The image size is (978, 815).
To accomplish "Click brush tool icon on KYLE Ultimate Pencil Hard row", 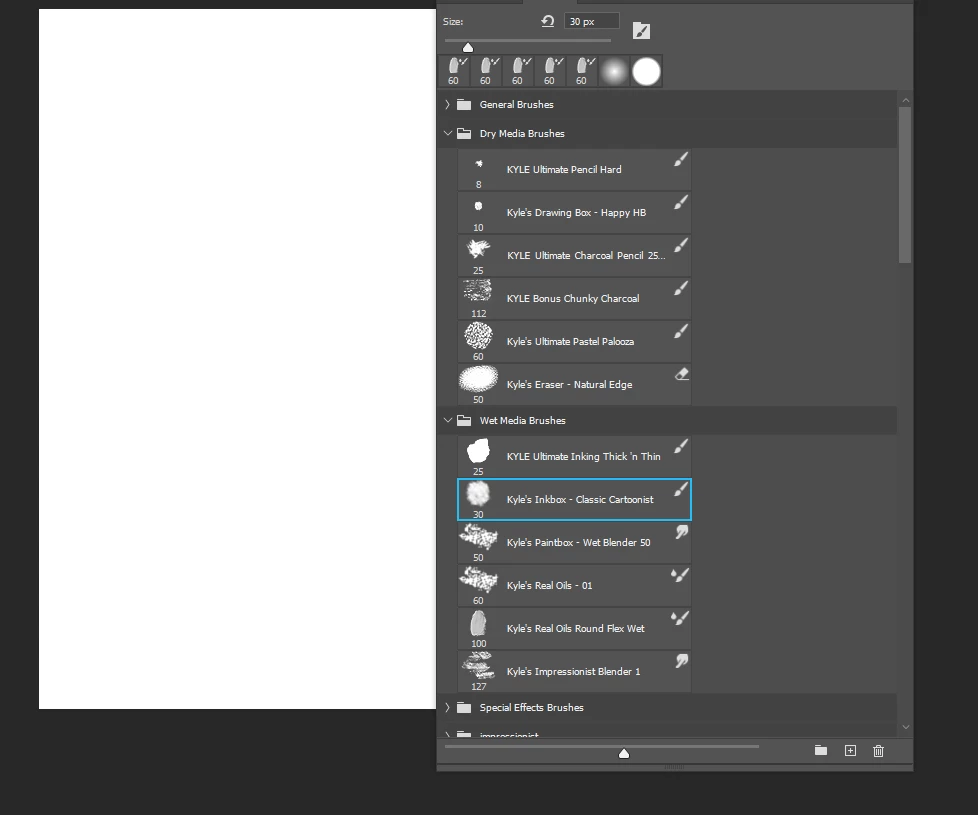I will [x=681, y=159].
